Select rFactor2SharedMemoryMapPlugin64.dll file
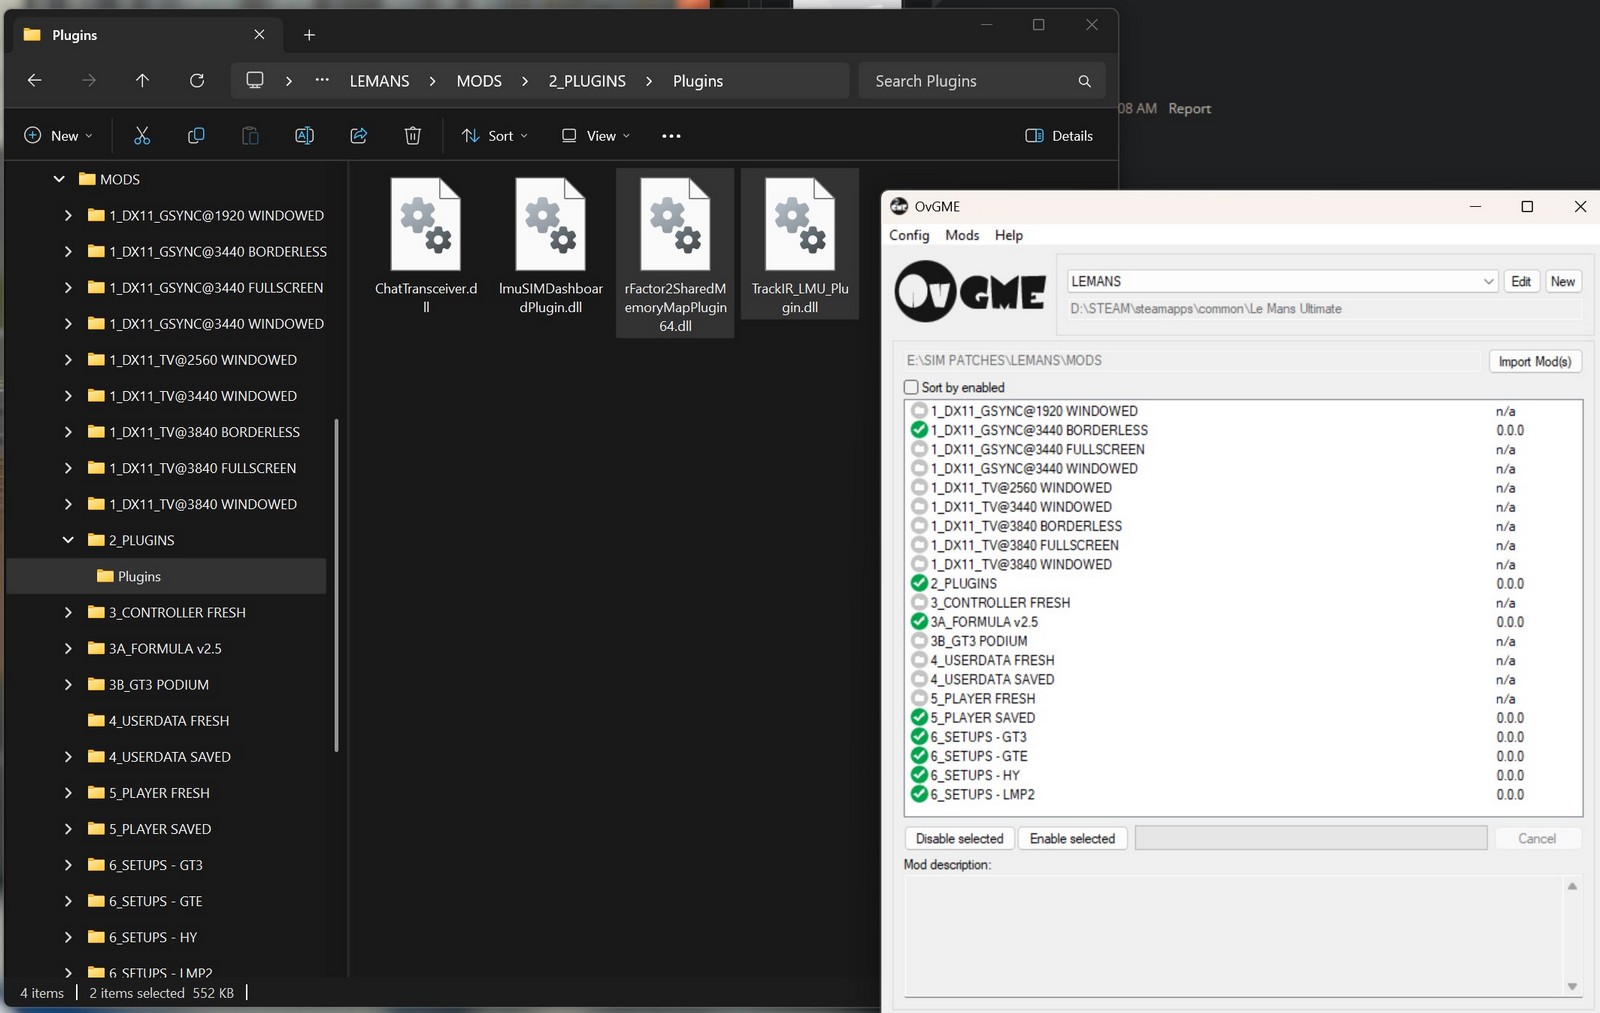This screenshot has height=1013, width=1600. pos(675,253)
